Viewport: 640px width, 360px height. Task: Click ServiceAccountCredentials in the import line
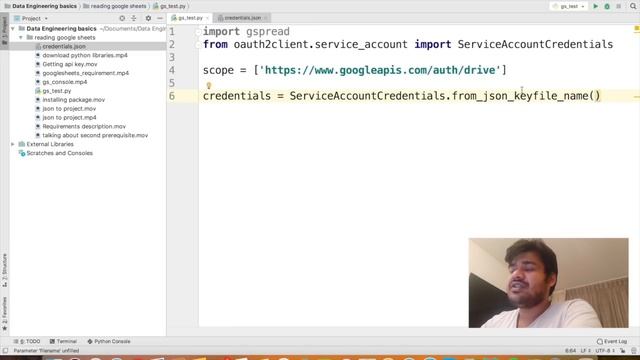click(535, 44)
